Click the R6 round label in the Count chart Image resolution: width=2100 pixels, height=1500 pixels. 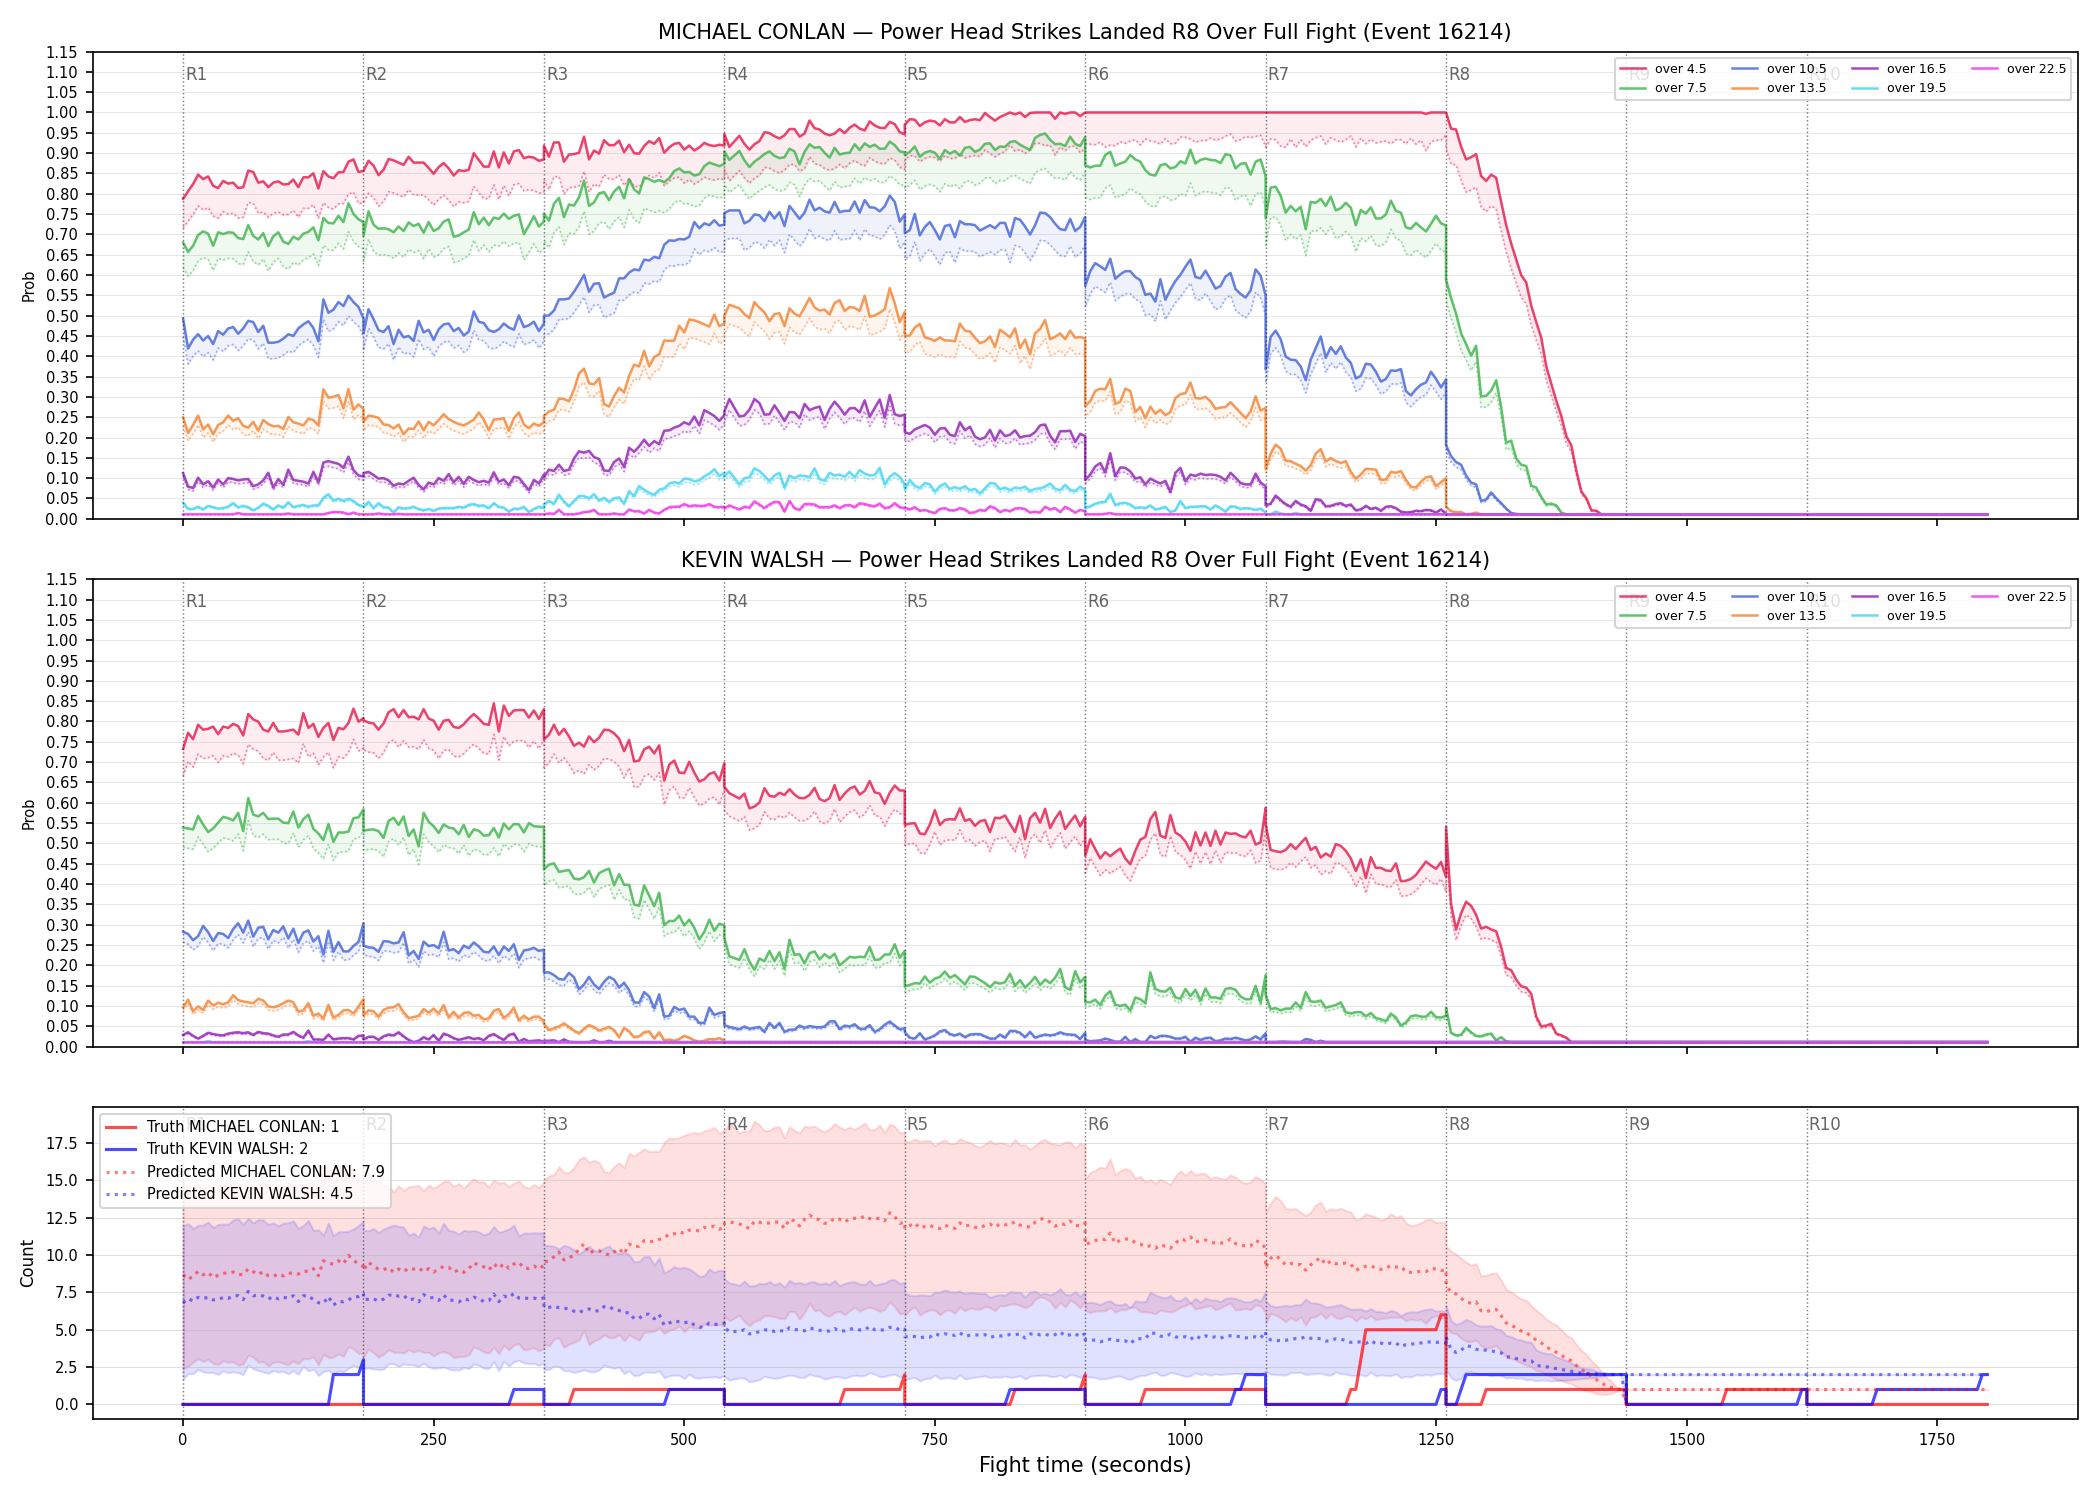point(1098,1124)
